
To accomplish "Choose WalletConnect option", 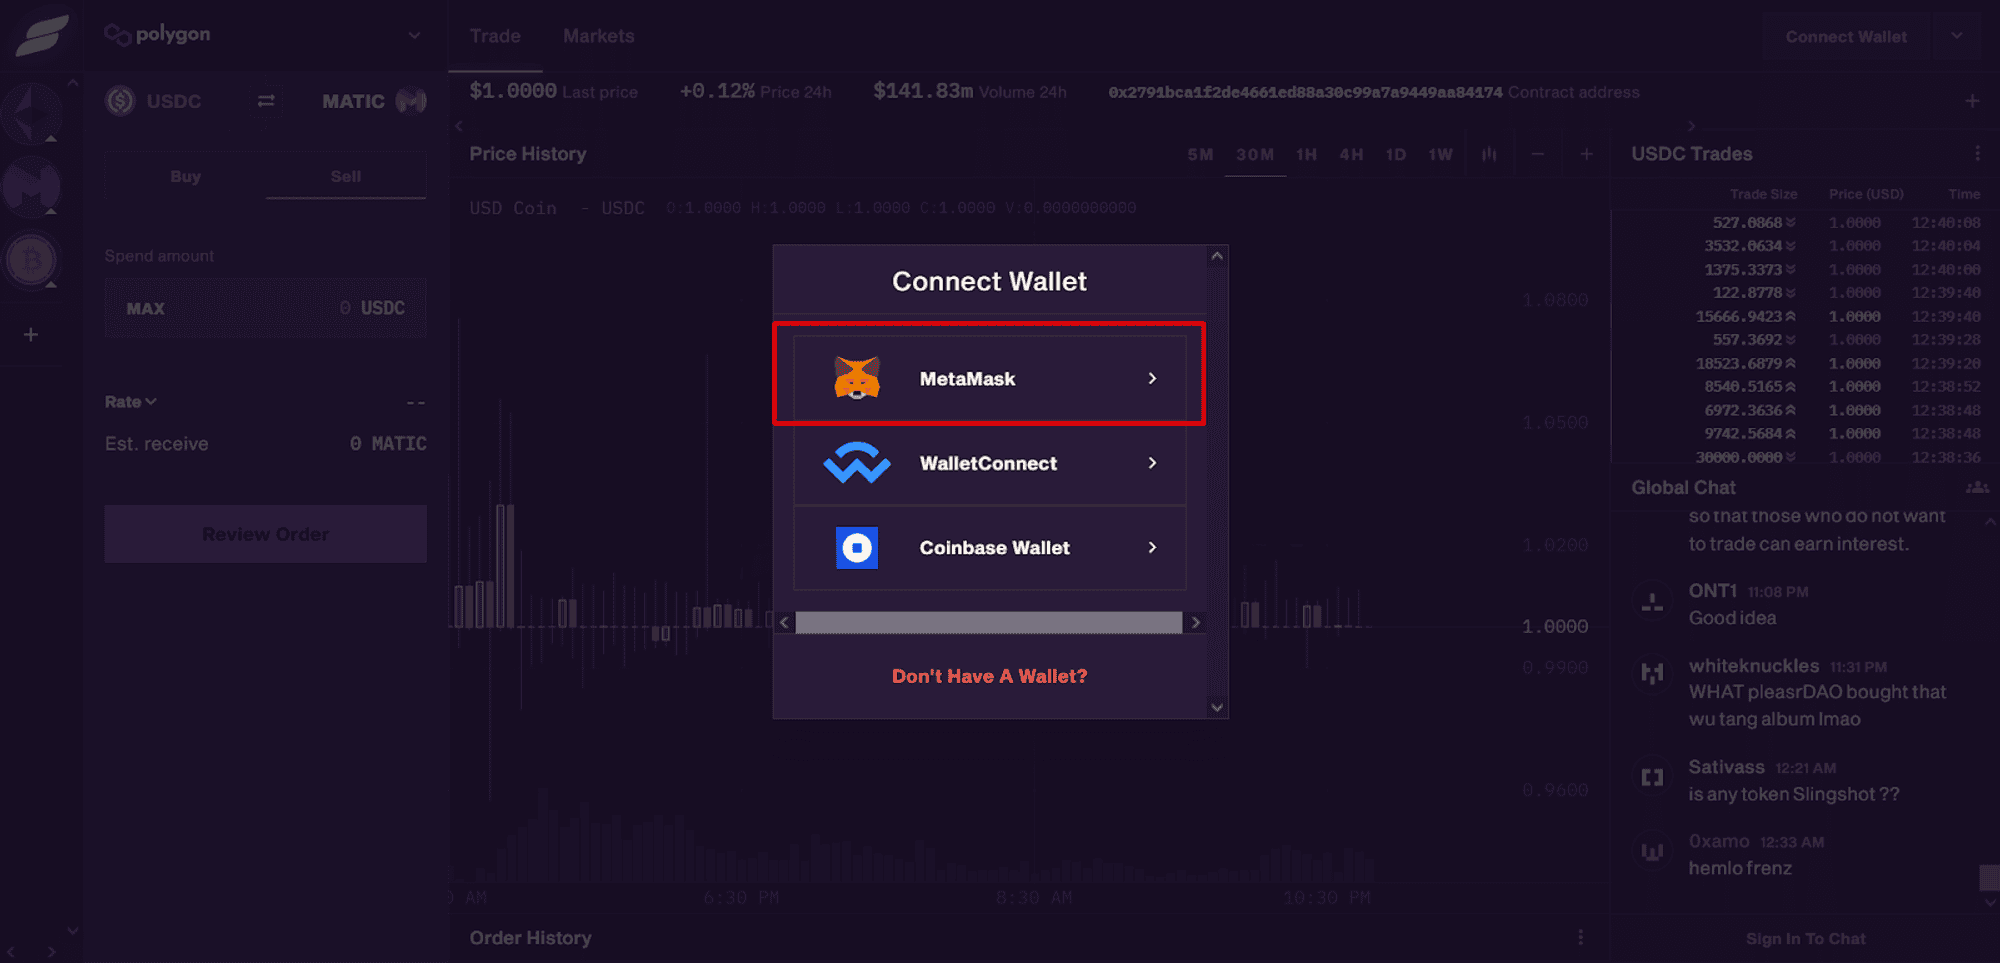I will click(989, 463).
